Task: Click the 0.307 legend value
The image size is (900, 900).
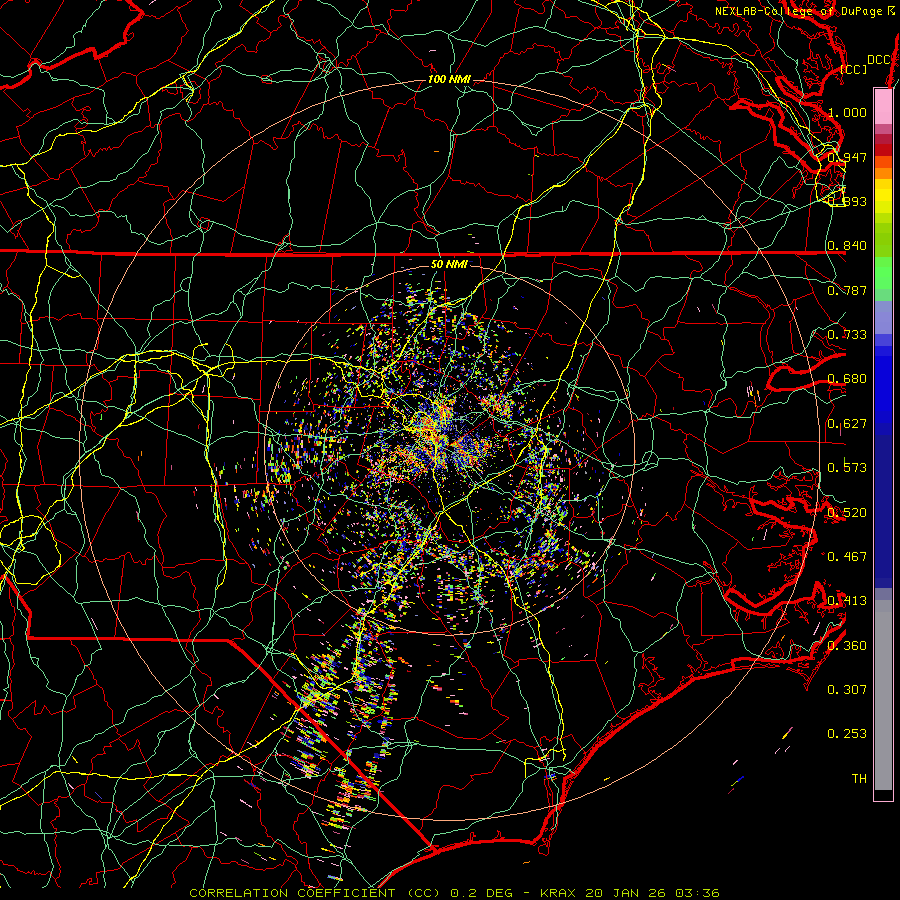Action: [847, 690]
